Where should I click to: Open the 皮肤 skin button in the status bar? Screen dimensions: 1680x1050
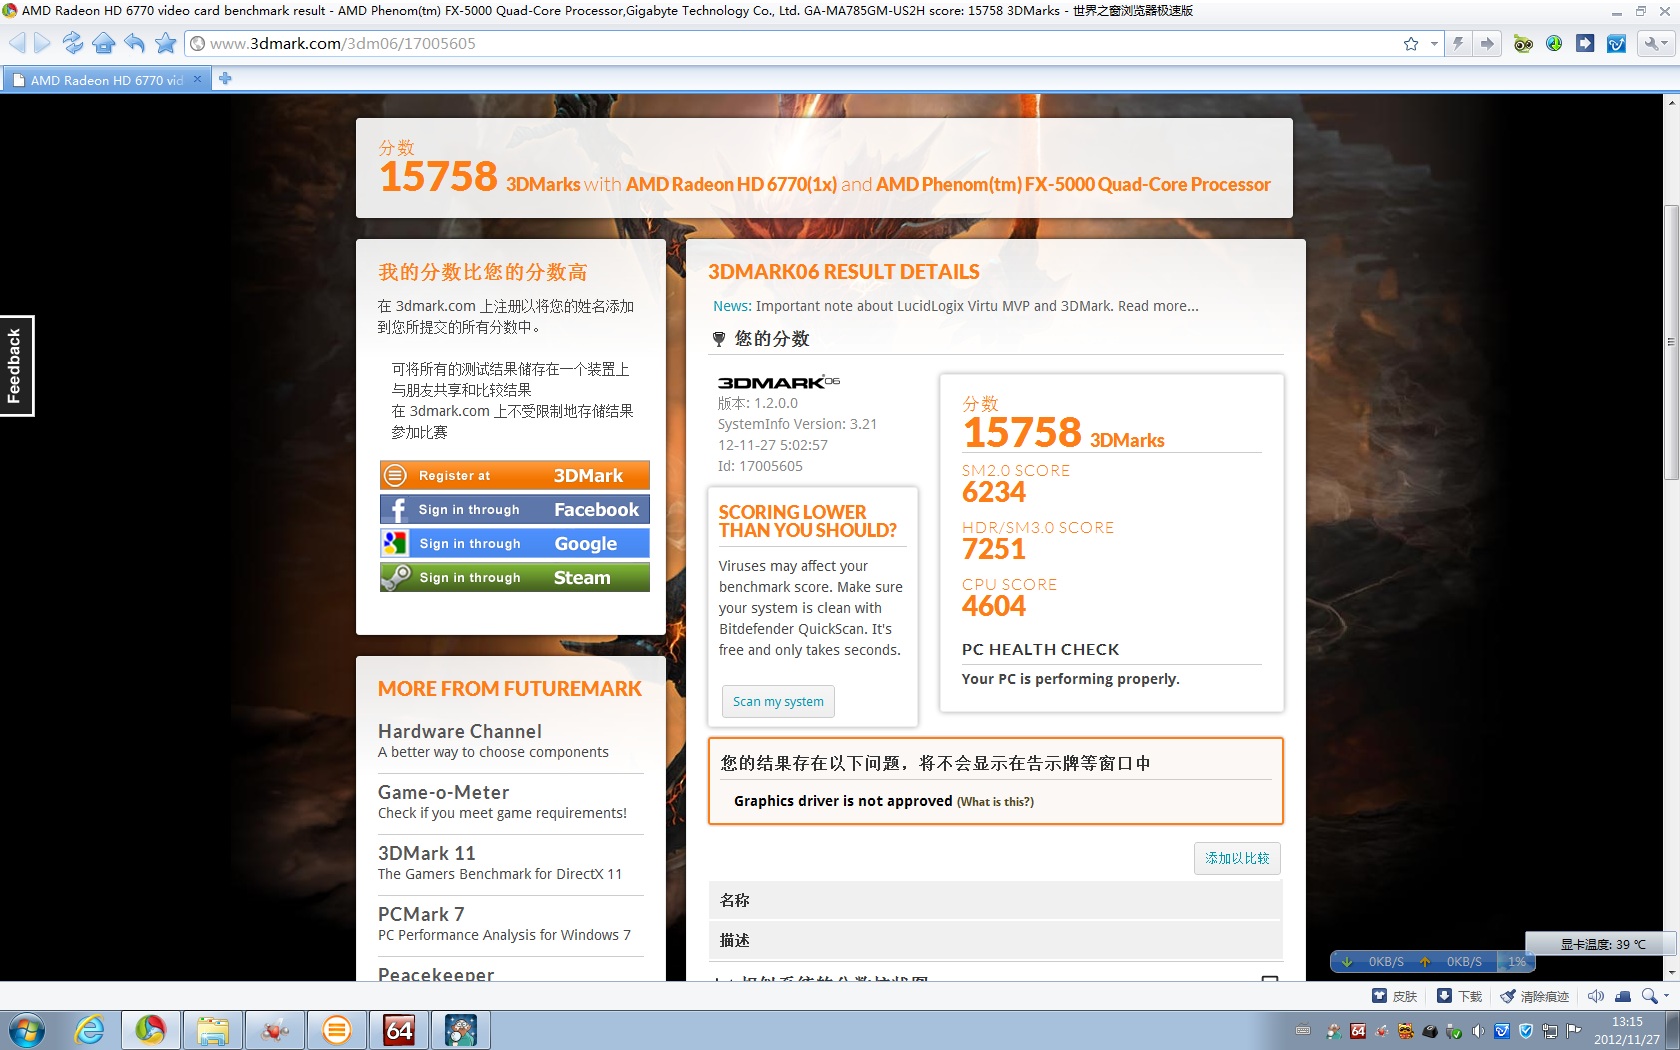(x=1395, y=996)
